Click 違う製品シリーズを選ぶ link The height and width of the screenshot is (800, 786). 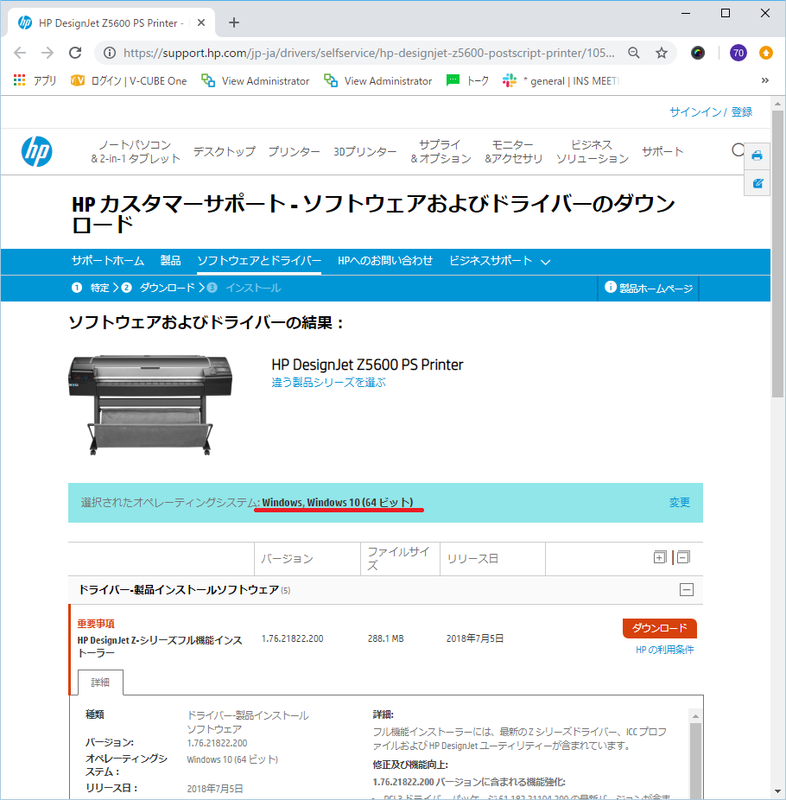pos(328,382)
